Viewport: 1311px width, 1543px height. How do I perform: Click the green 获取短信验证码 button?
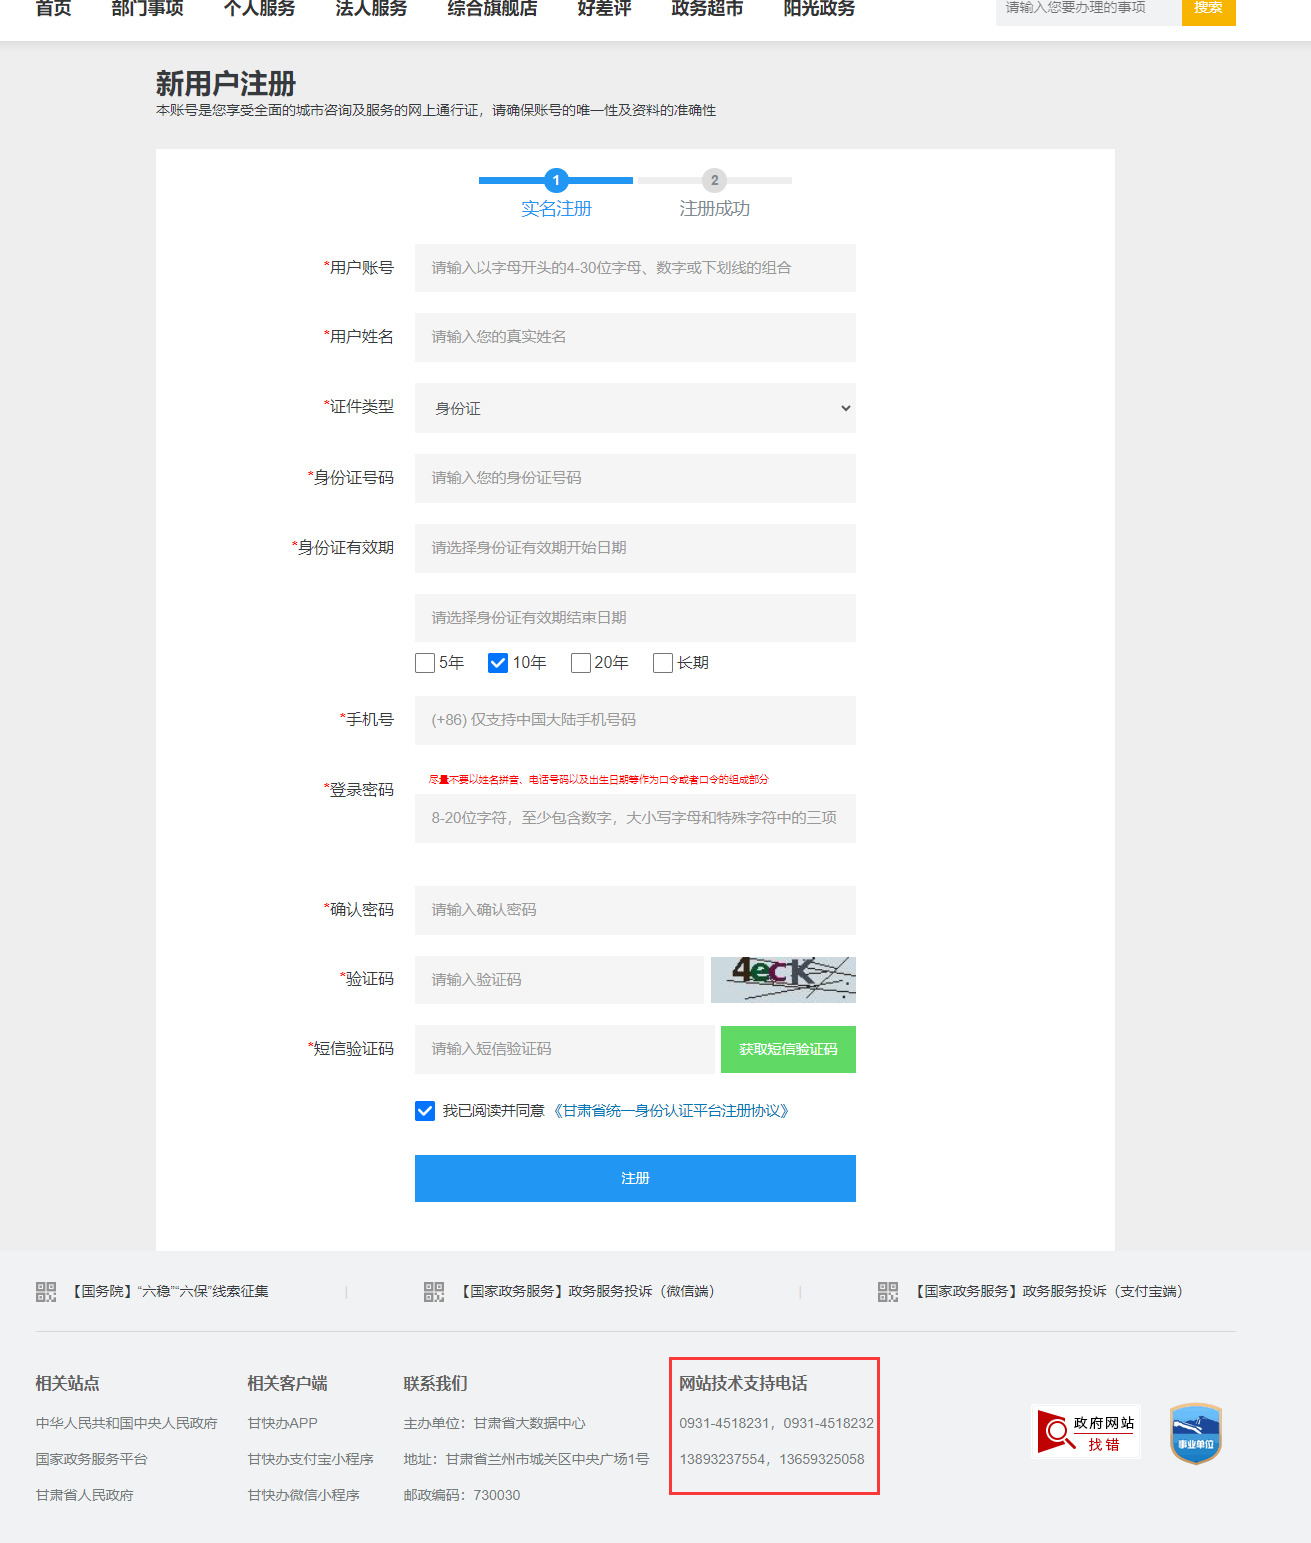tap(788, 1049)
